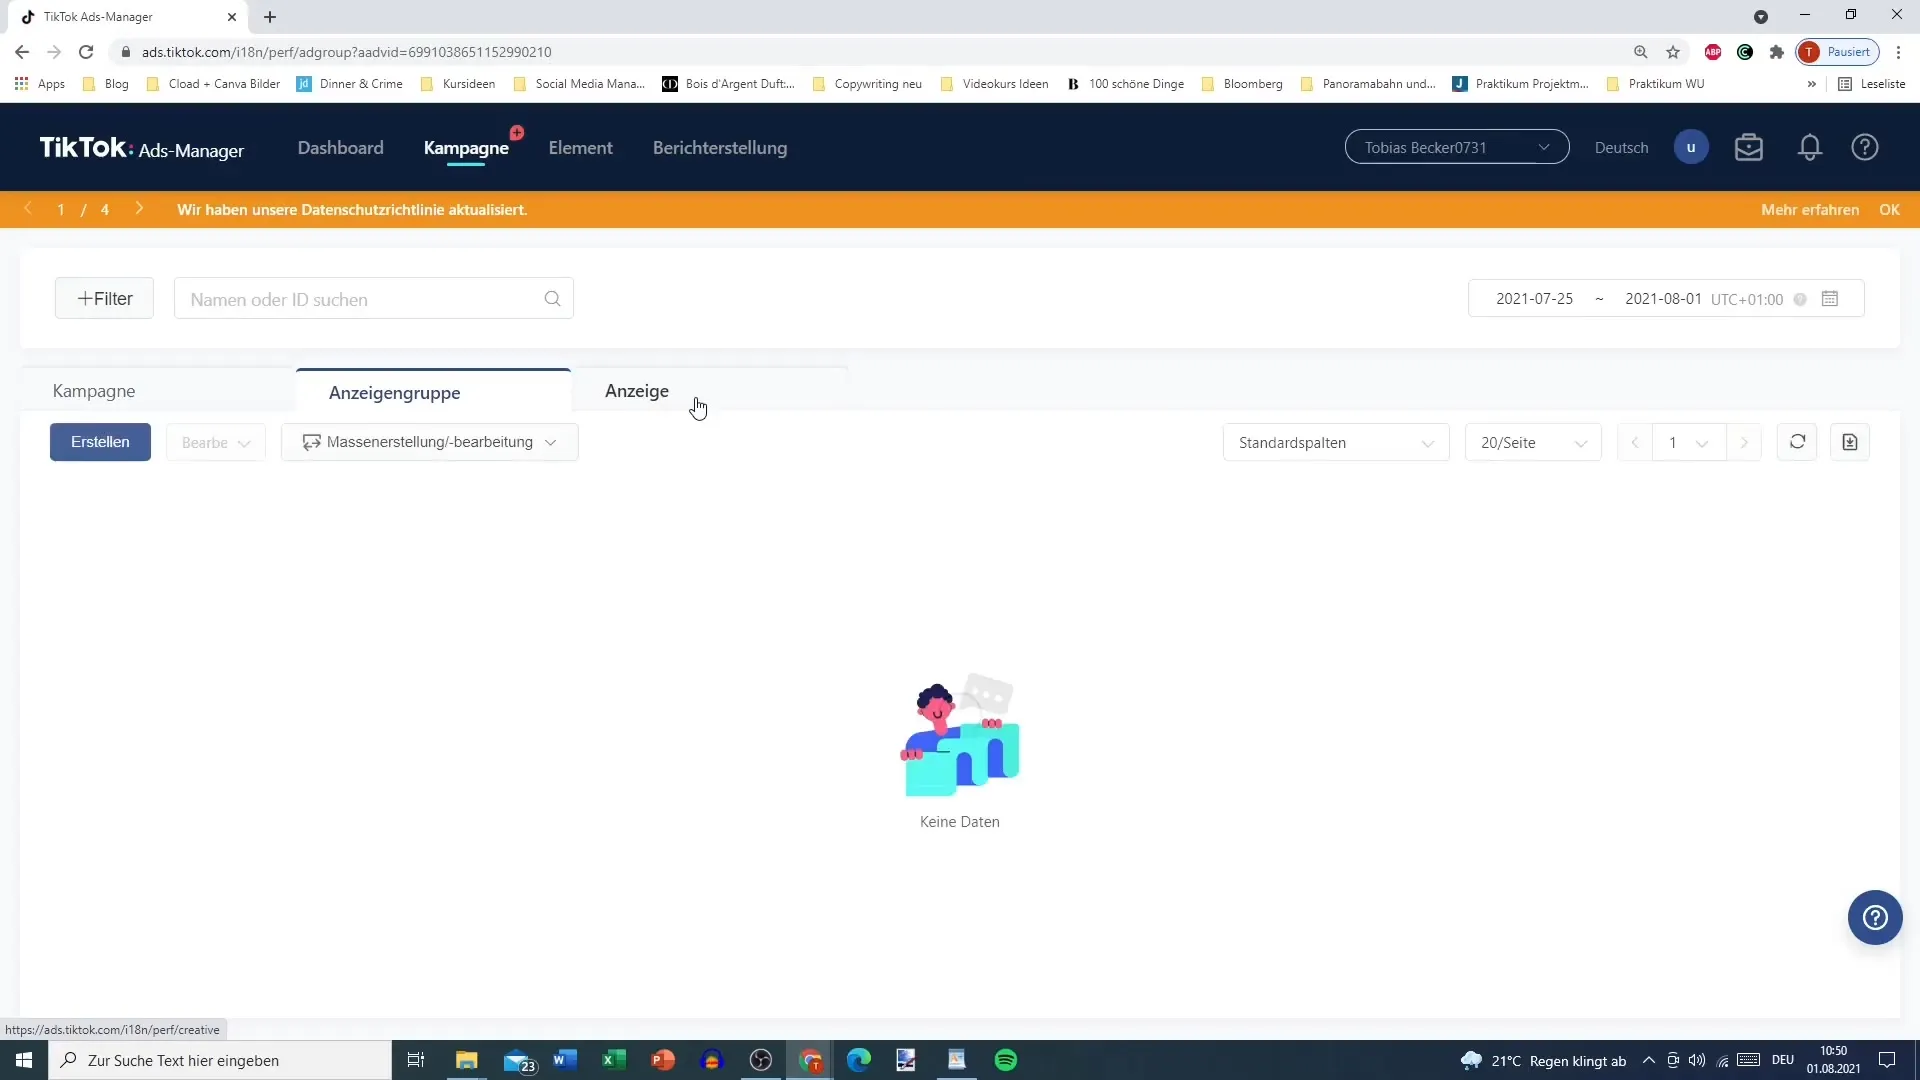Open PowerPoint from taskbar
Image resolution: width=1920 pixels, height=1080 pixels.
(663, 1060)
